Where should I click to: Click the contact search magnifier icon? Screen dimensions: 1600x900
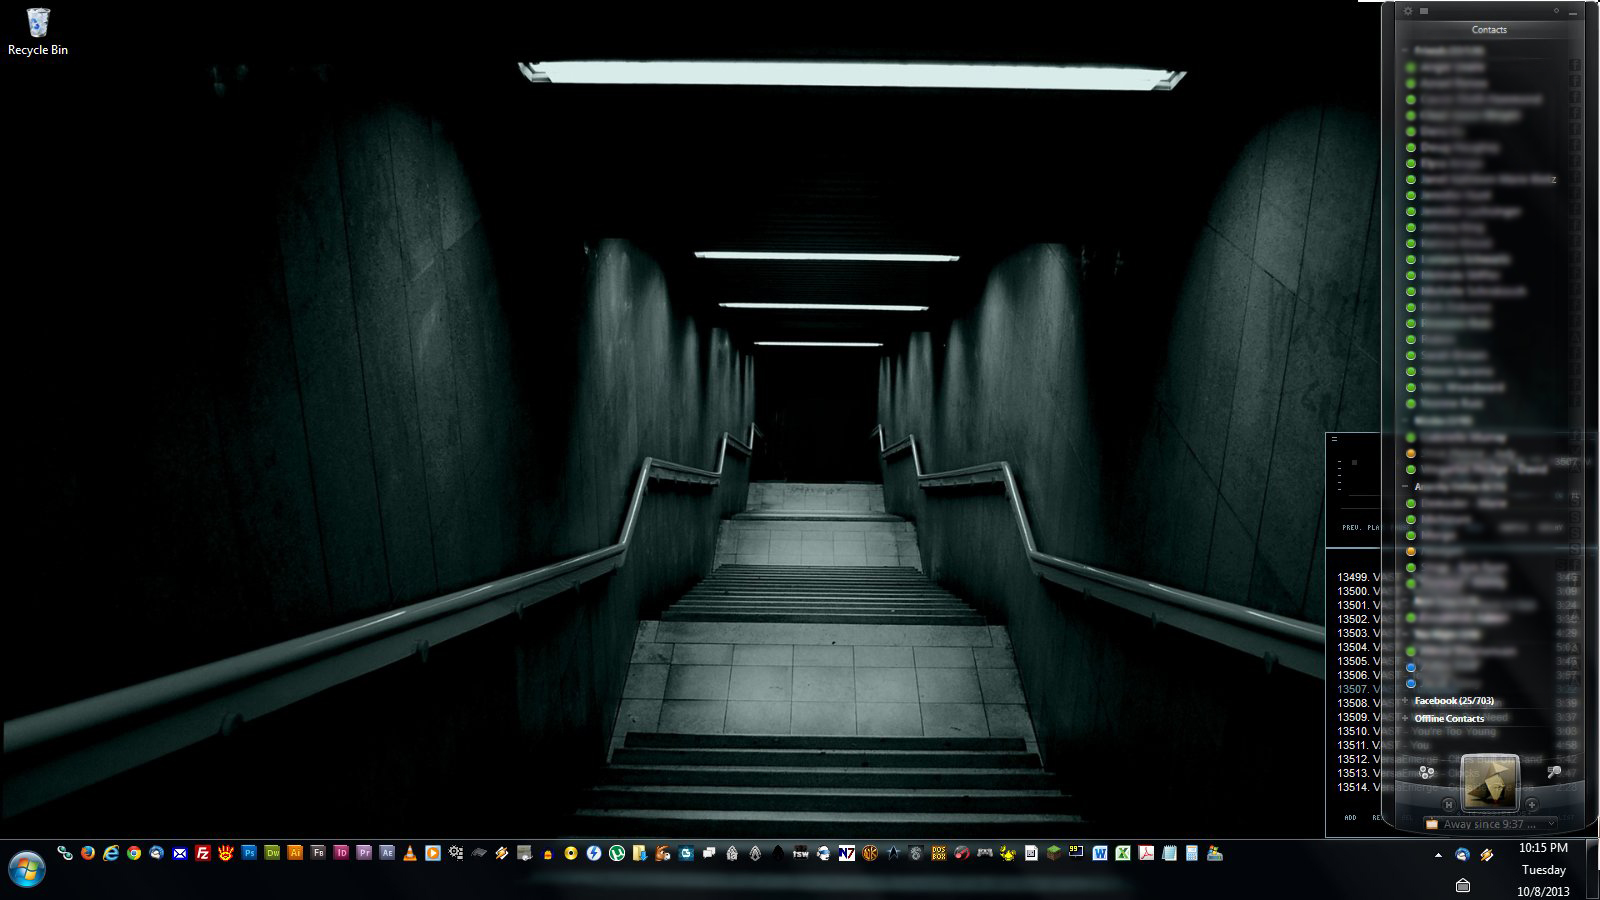point(1553,772)
